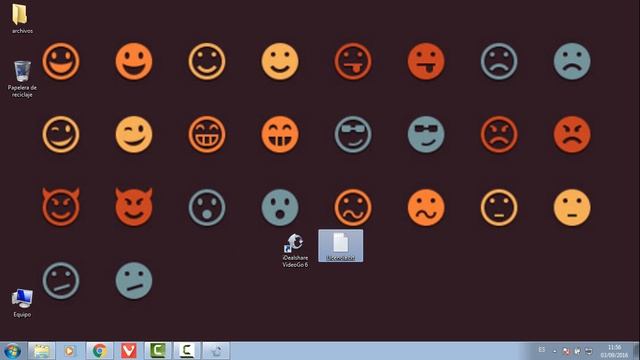Click the last gray taskbar application icon
Image resolution: width=640 pixels, height=360 pixels.
(x=216, y=351)
